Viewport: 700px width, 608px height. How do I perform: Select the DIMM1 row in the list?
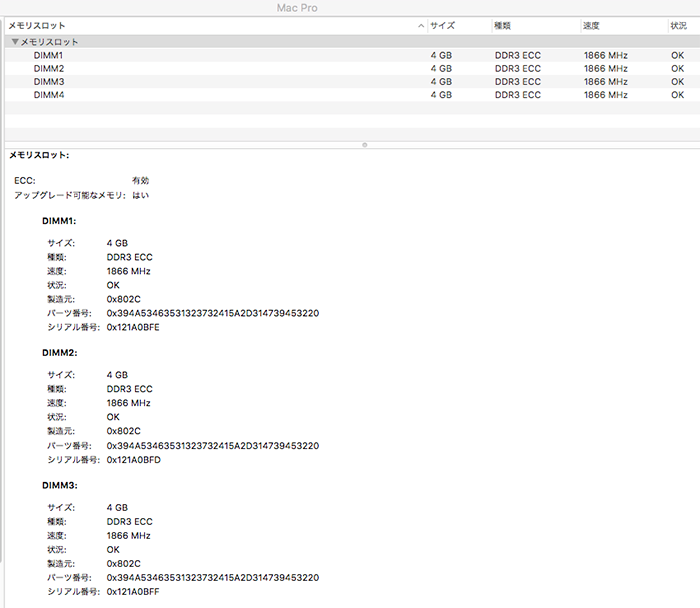pyautogui.click(x=352, y=55)
